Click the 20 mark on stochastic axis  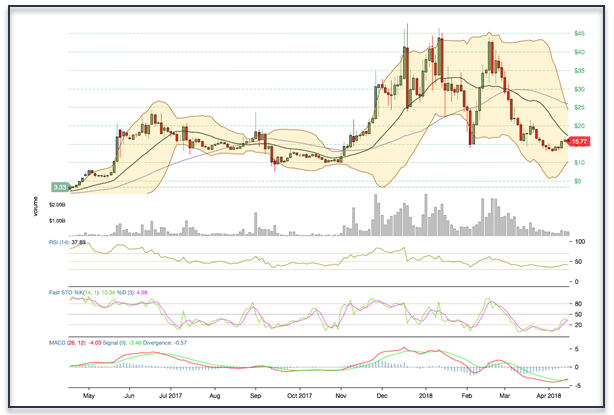(x=578, y=325)
